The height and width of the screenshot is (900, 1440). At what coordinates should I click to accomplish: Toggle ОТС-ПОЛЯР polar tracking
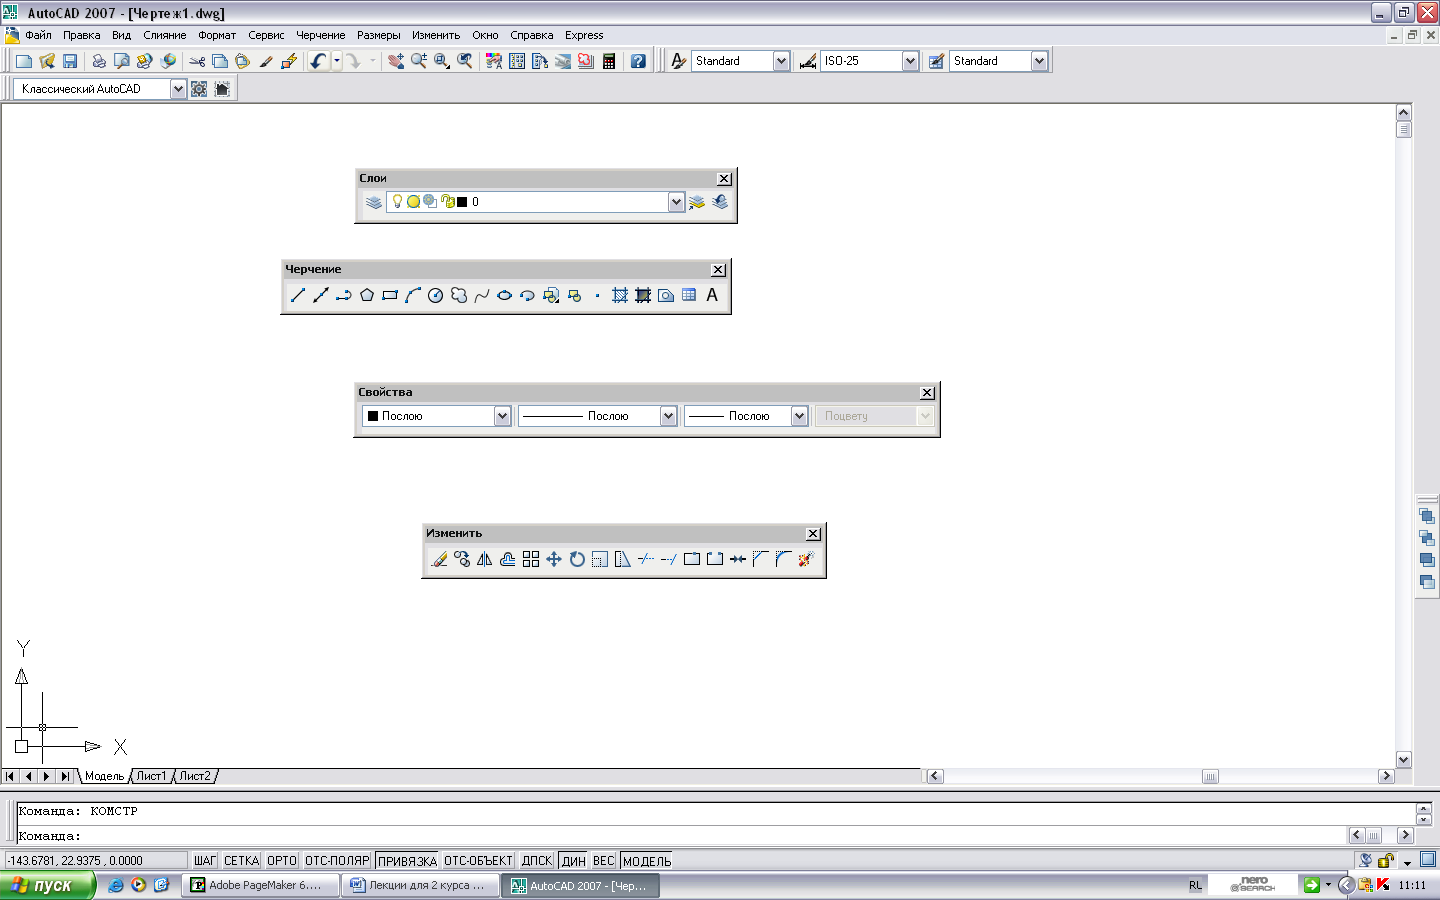pyautogui.click(x=337, y=861)
